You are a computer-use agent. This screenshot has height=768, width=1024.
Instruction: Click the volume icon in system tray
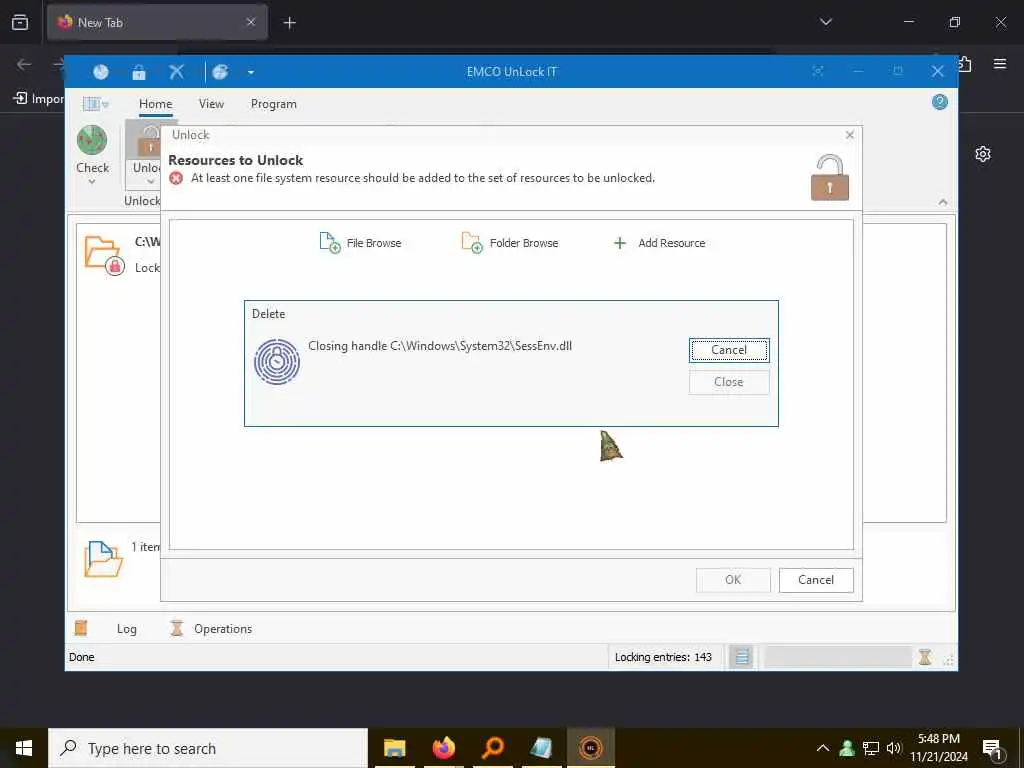(x=893, y=748)
